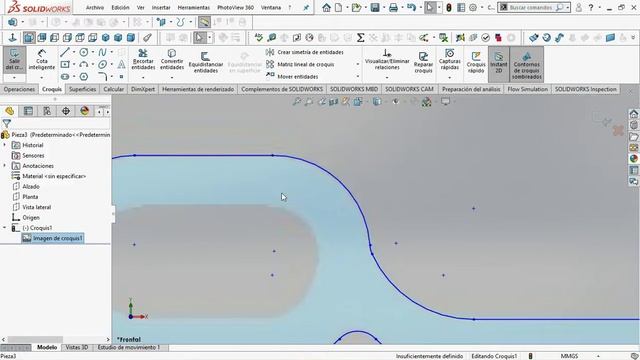This screenshot has width=640, height=360.
Task: Click the filter icon in feature tree
Action: [x=7, y=123]
